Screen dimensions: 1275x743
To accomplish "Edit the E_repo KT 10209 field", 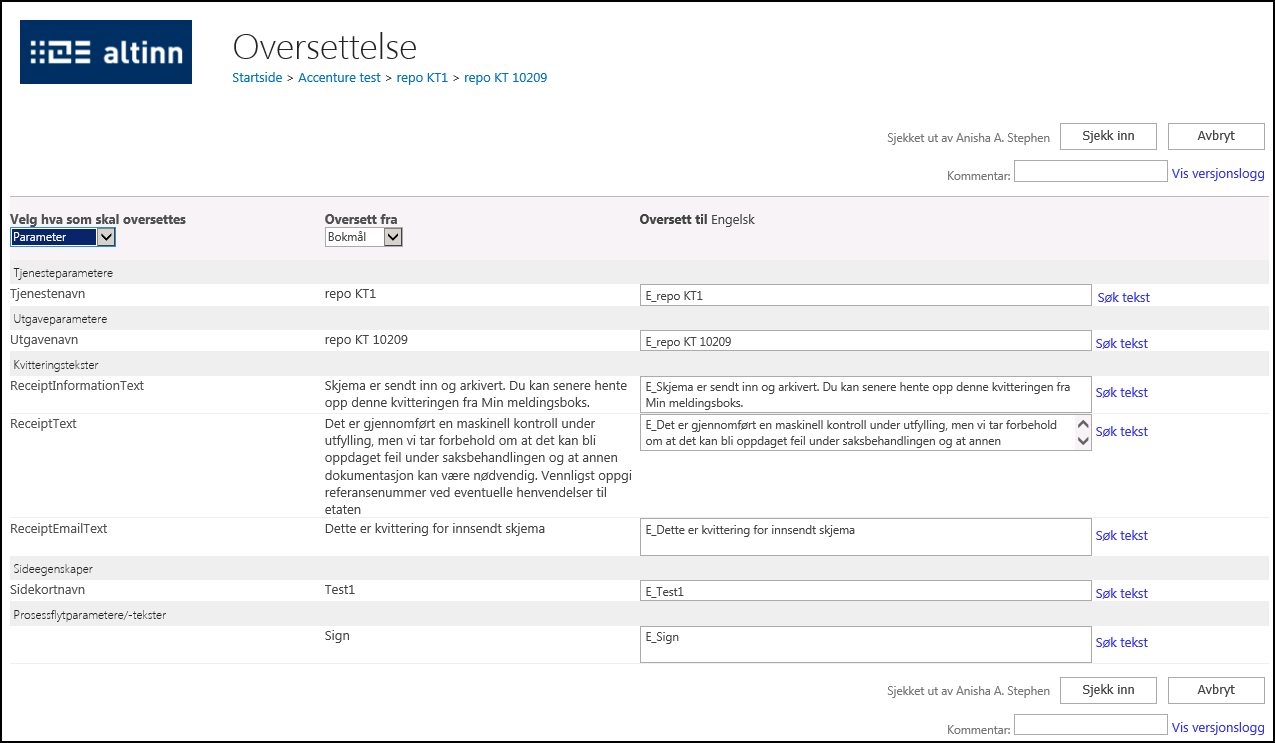I will [865, 341].
